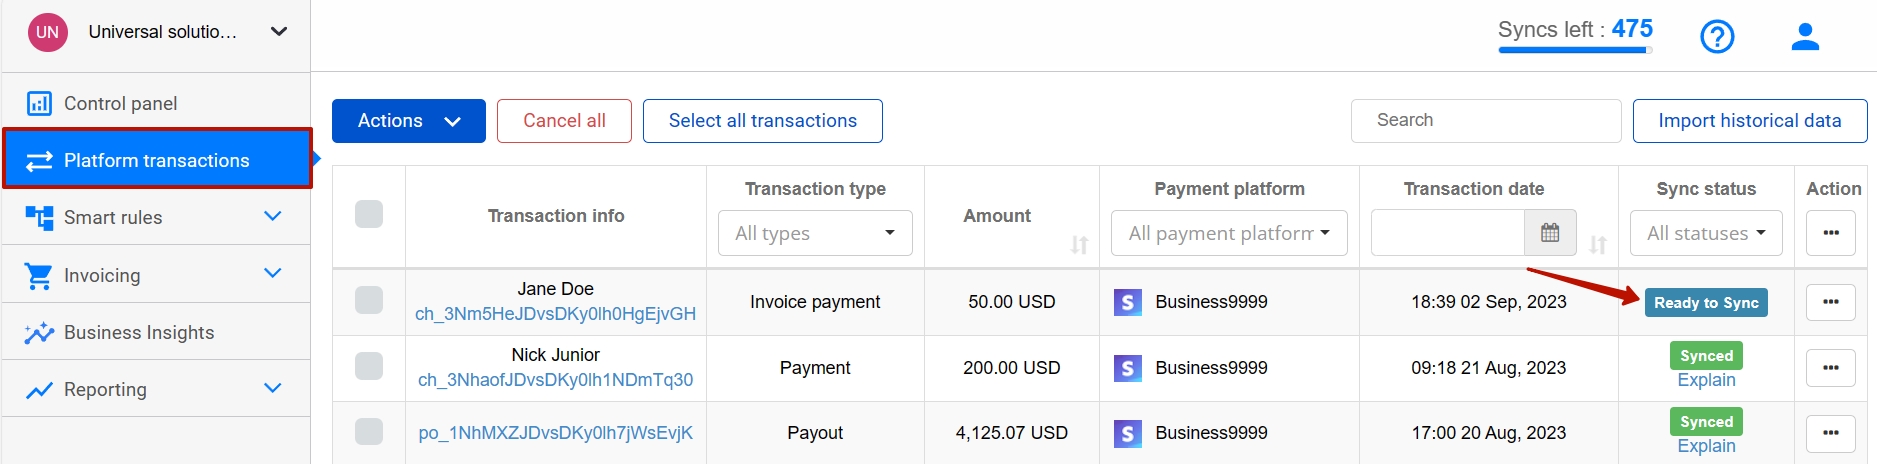Viewport: 1877px width, 464px height.
Task: Click the help question mark icon
Action: (x=1717, y=37)
